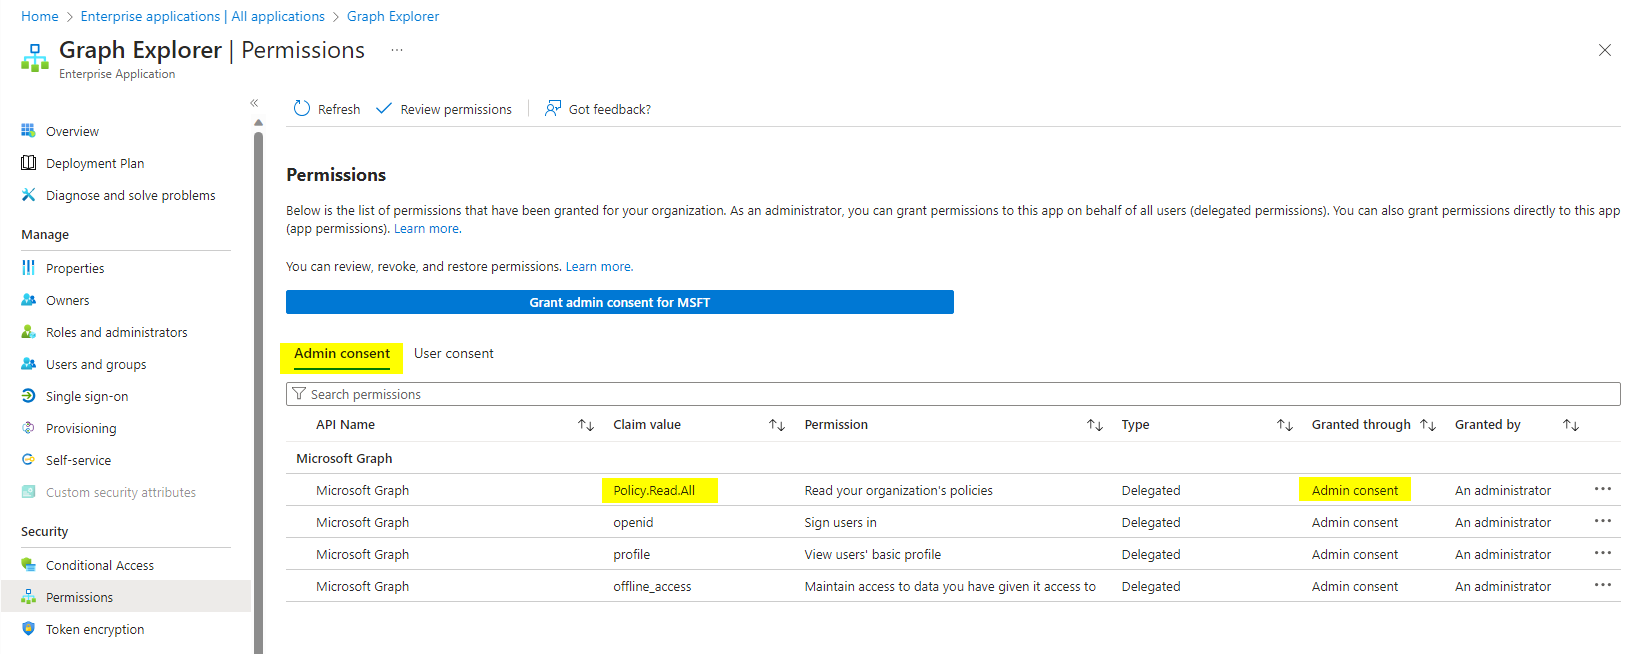Click the Single sign-on arrow icon
Image resolution: width=1631 pixels, height=654 pixels.
pos(28,396)
